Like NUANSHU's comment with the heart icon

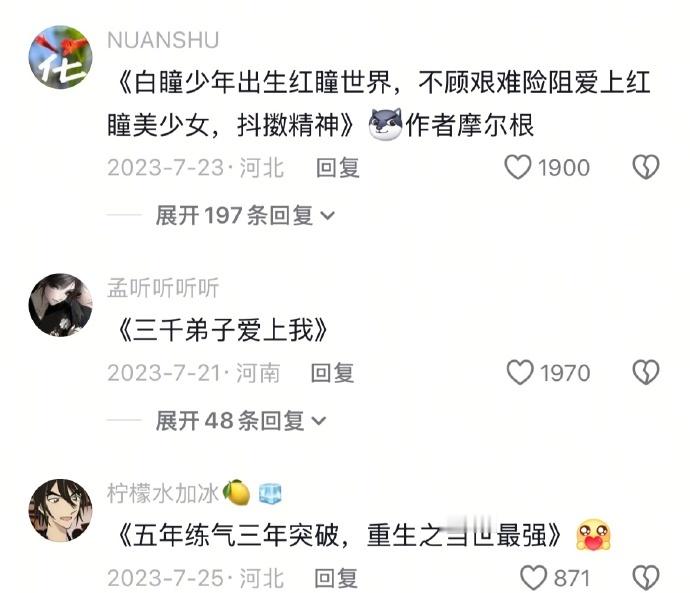518,167
